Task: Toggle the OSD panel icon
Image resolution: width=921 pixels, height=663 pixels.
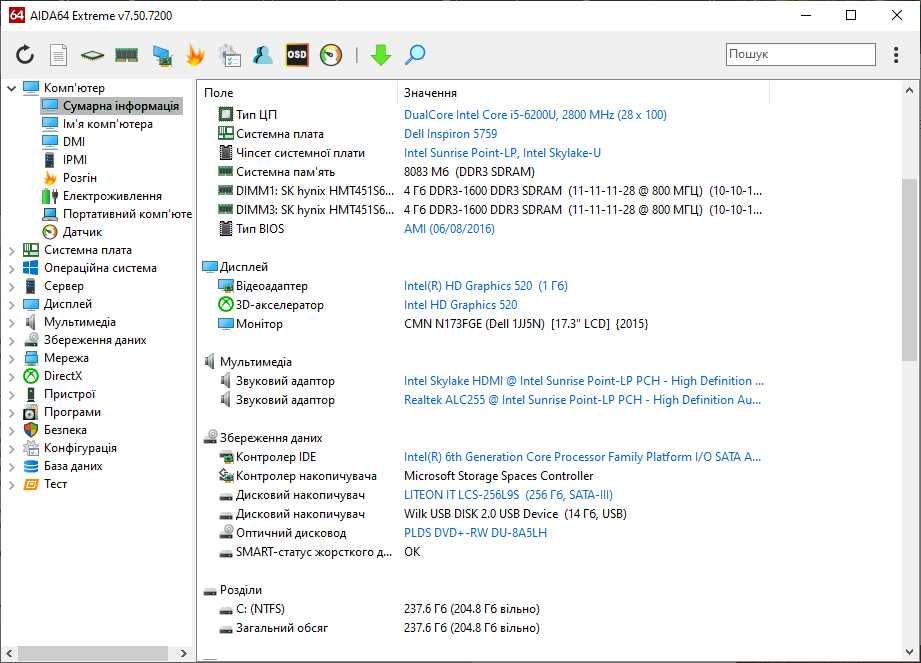Action: tap(297, 55)
